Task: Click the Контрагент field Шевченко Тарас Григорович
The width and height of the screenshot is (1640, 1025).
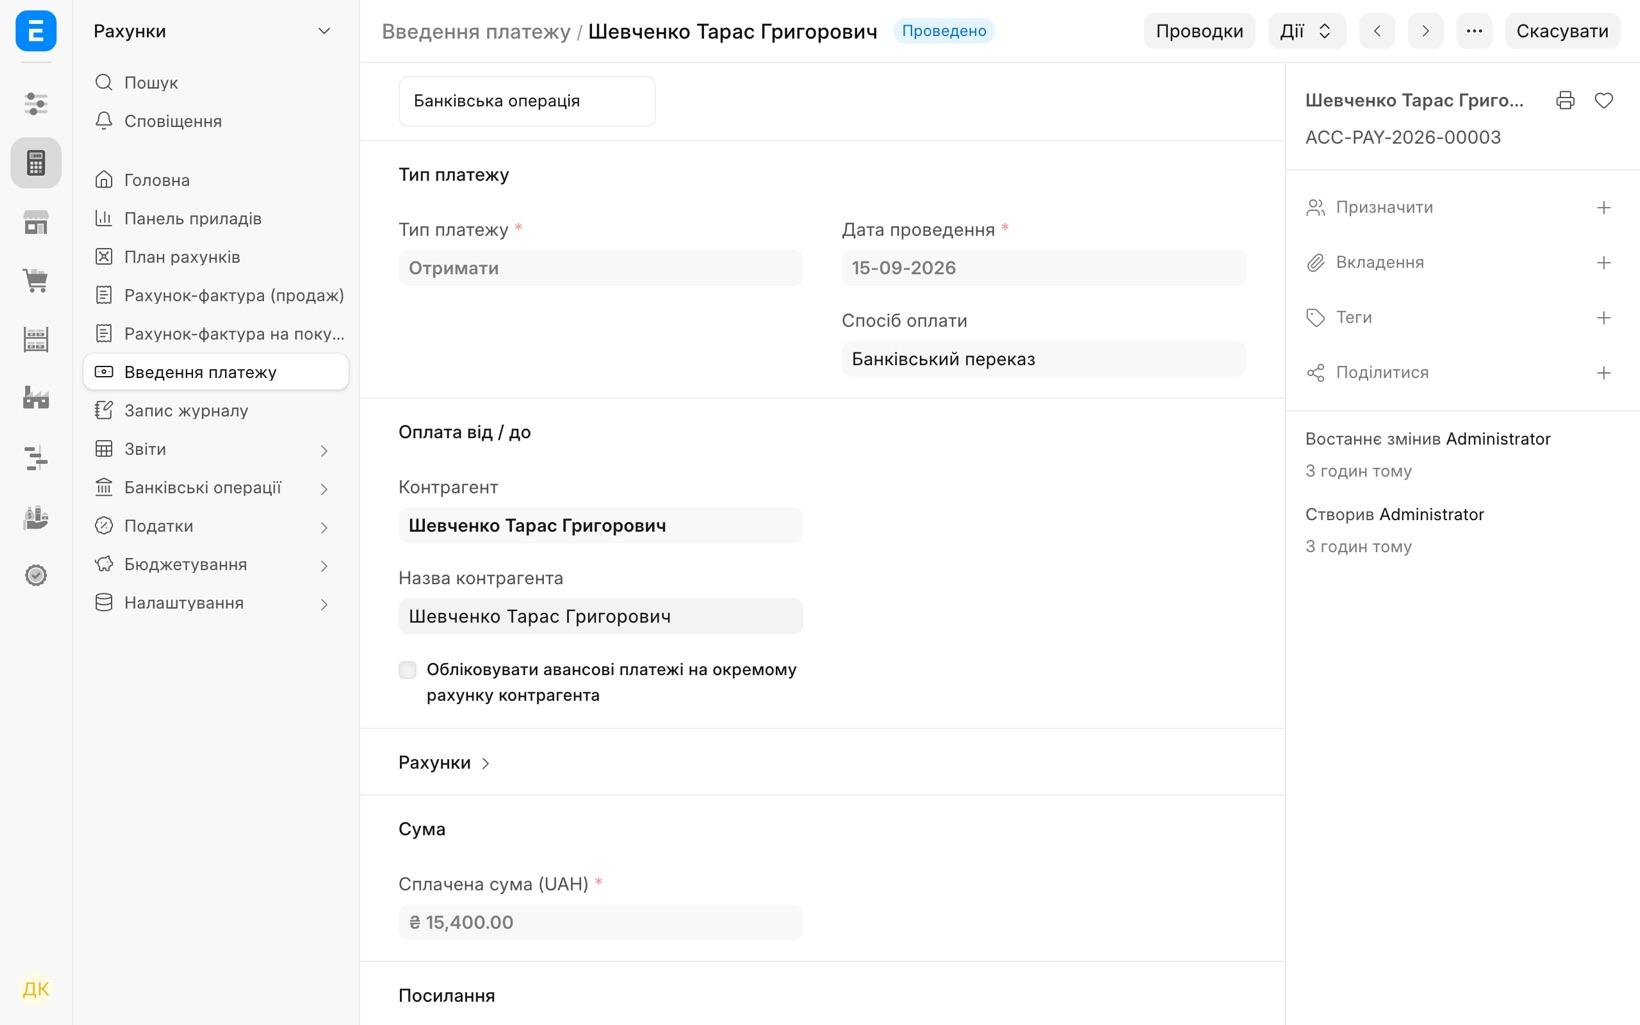Action: (600, 526)
